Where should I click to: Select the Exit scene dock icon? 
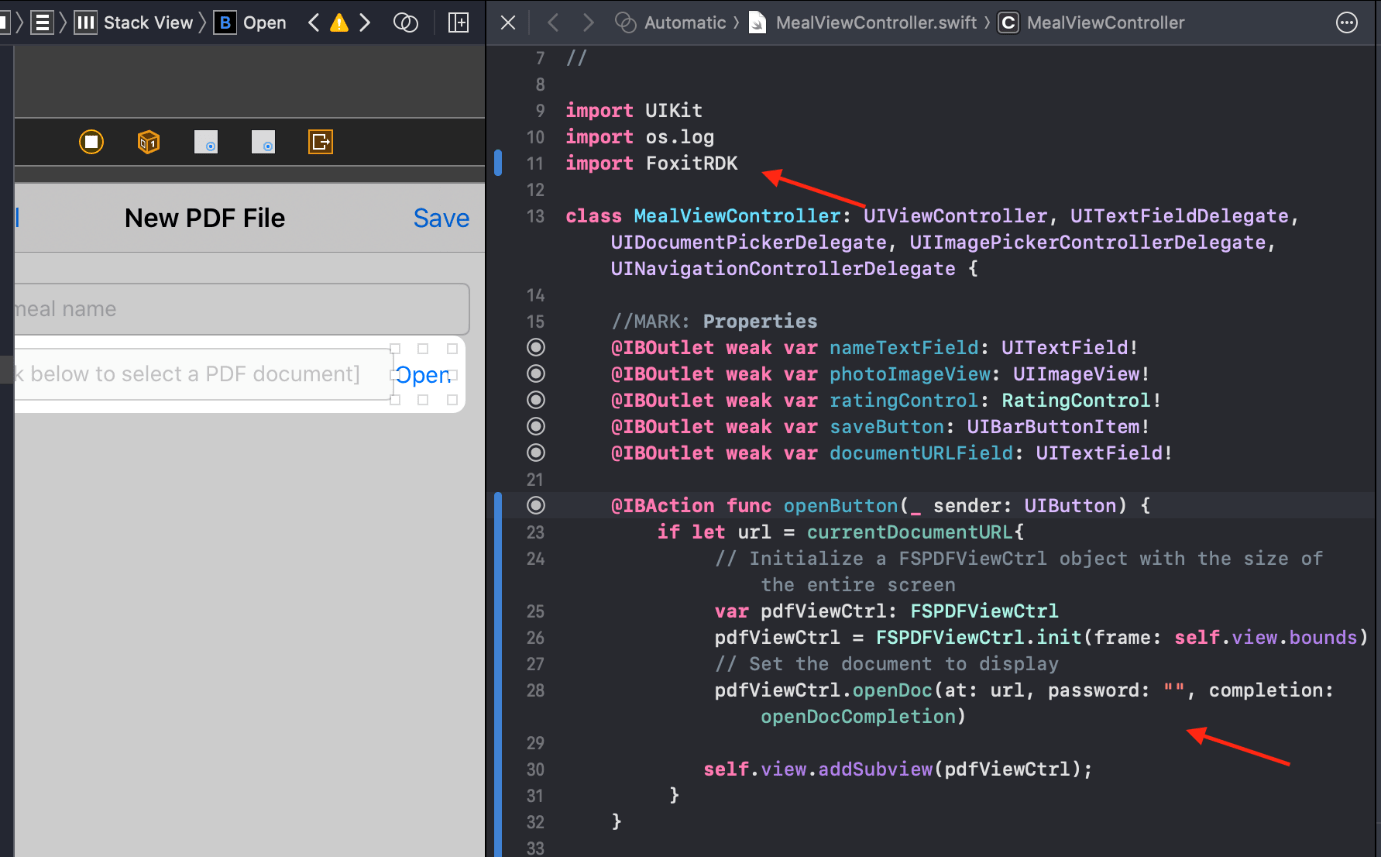[x=320, y=142]
